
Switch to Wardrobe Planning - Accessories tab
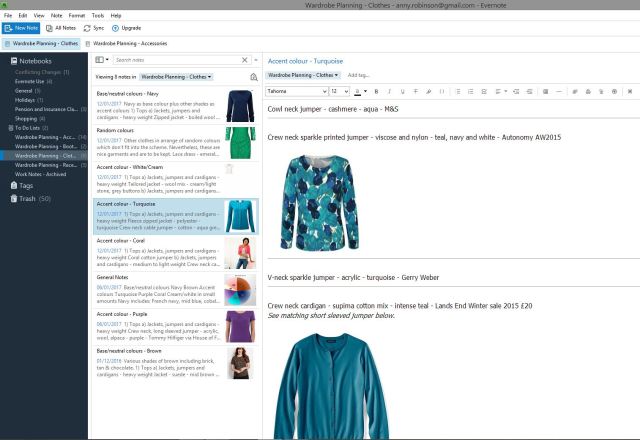point(126,43)
